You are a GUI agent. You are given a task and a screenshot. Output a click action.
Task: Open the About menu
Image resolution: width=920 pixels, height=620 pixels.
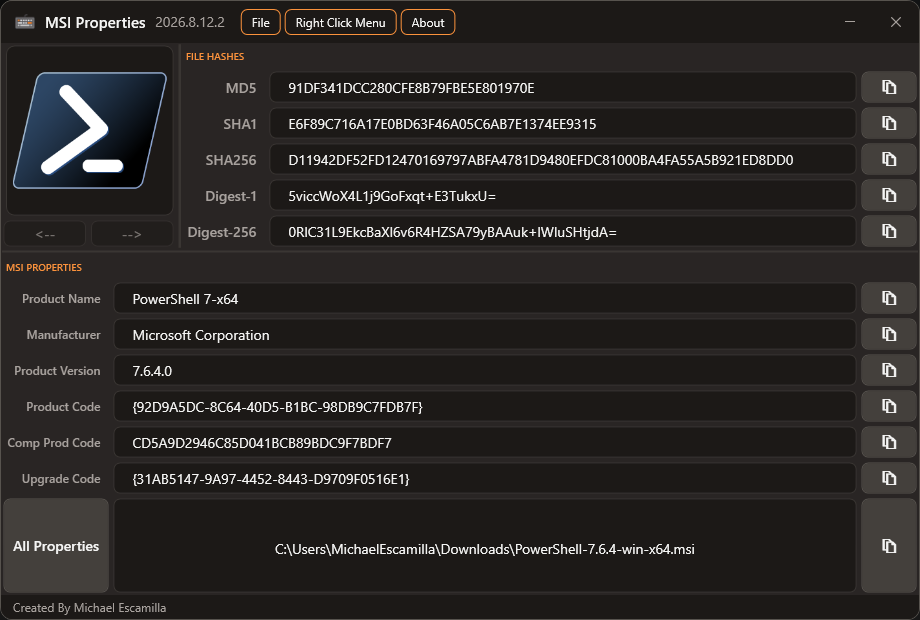[x=428, y=22]
